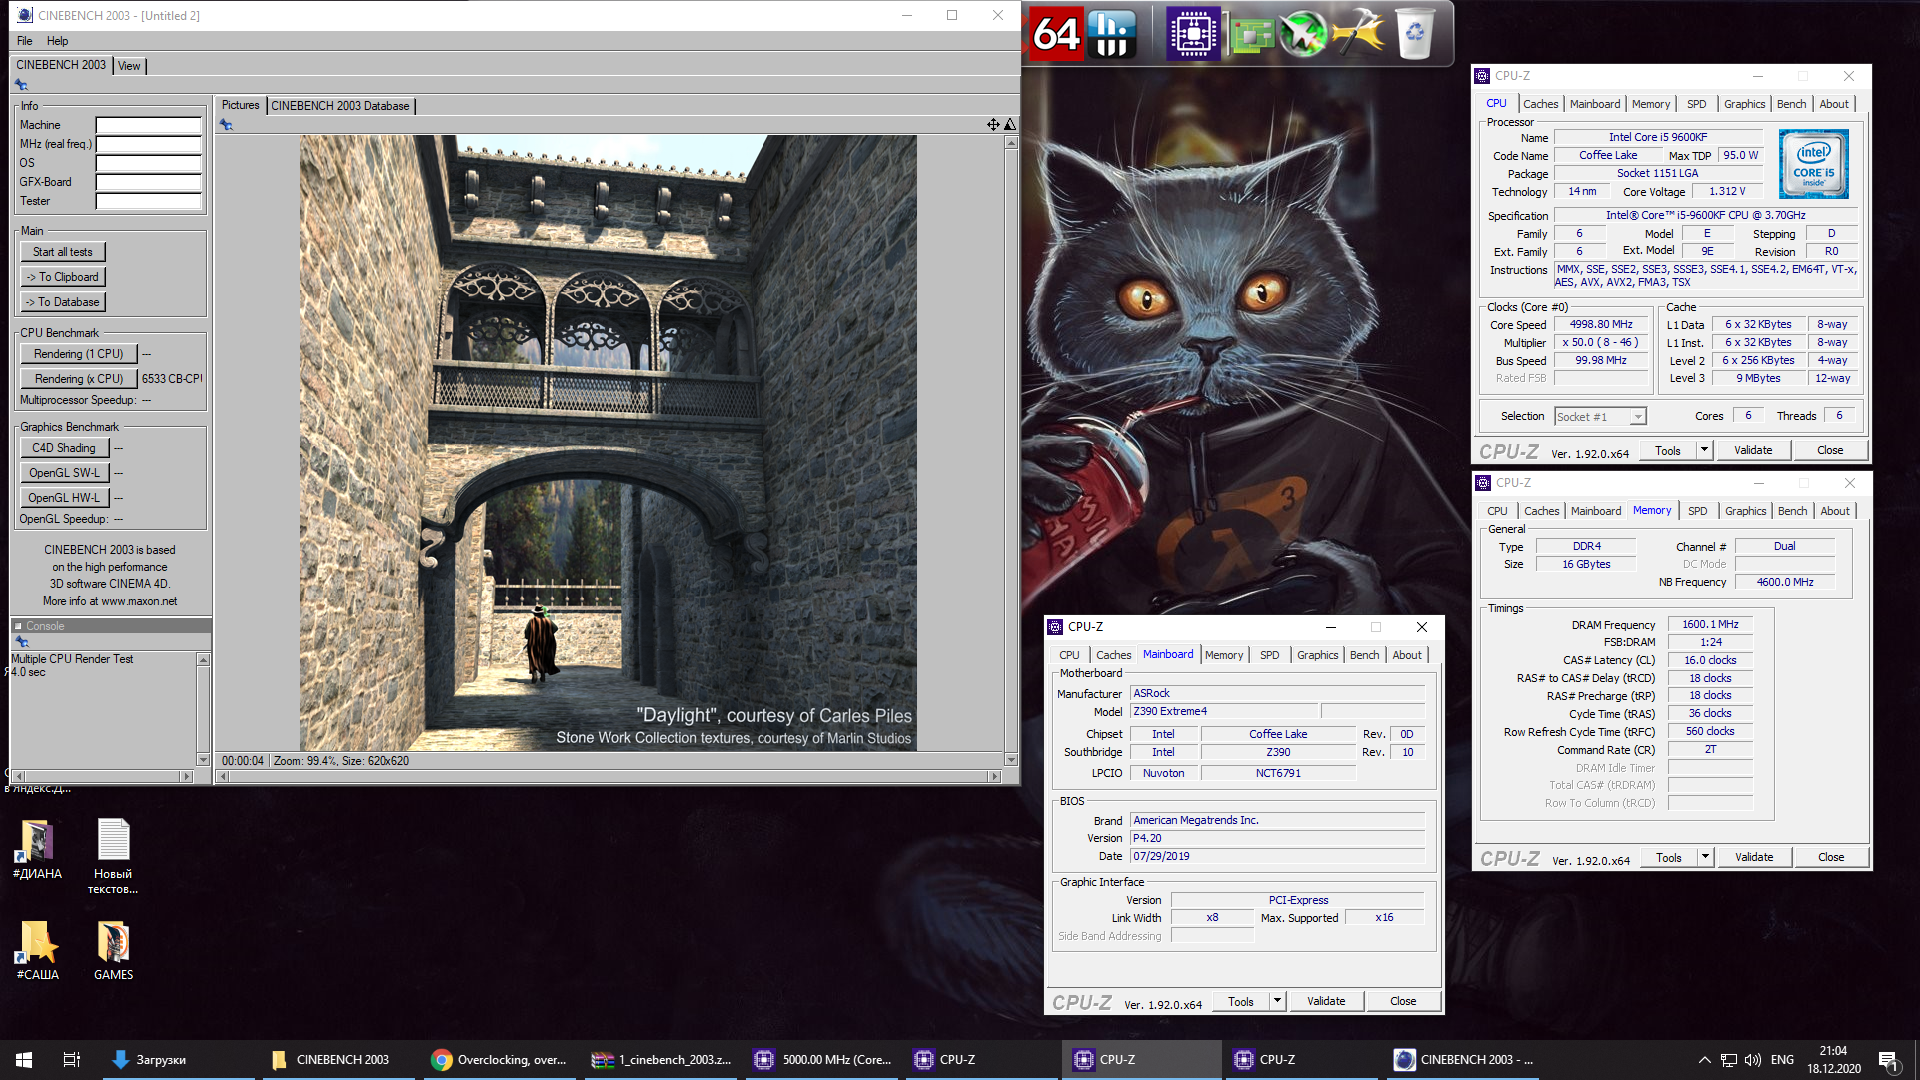The width and height of the screenshot is (1920, 1080).
Task: Run the OpenGL HW-L test
Action: [x=64, y=498]
